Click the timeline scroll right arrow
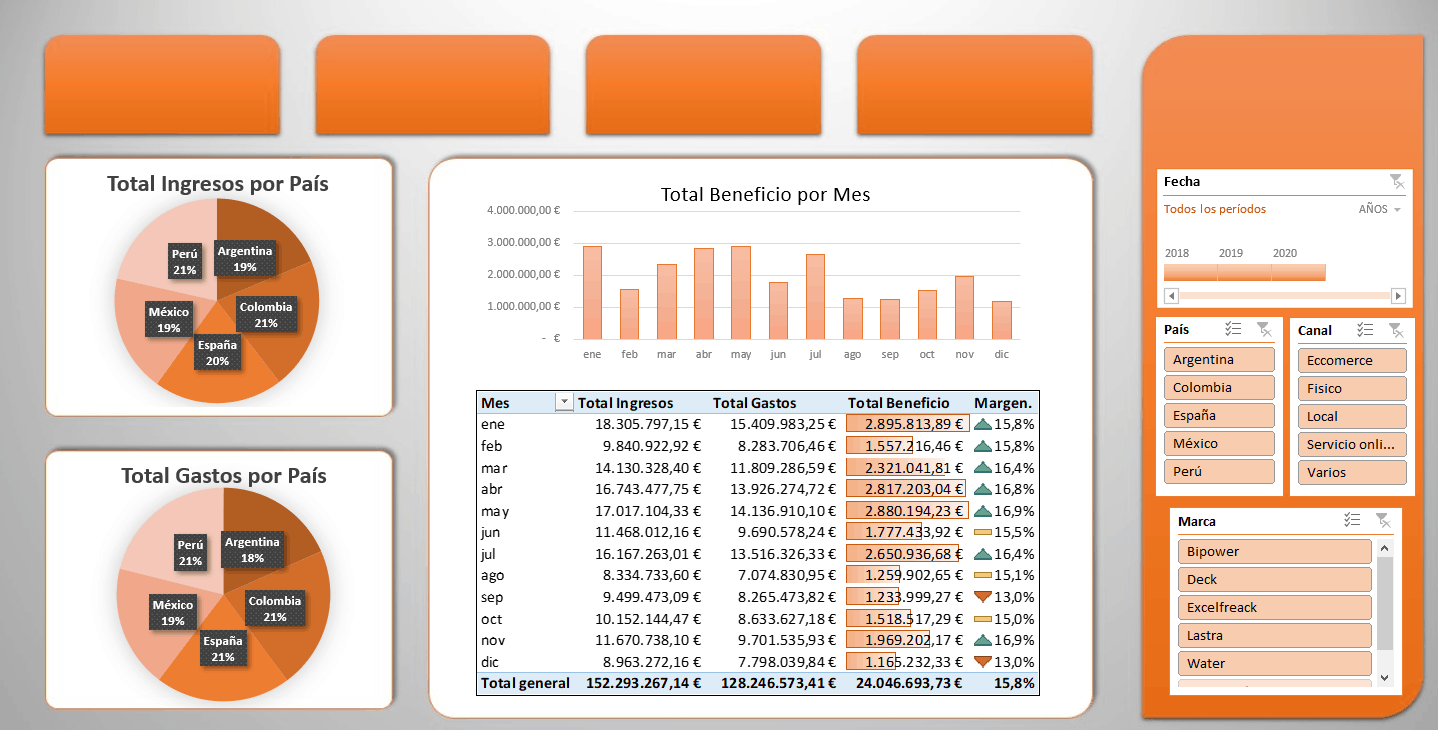 point(1398,296)
